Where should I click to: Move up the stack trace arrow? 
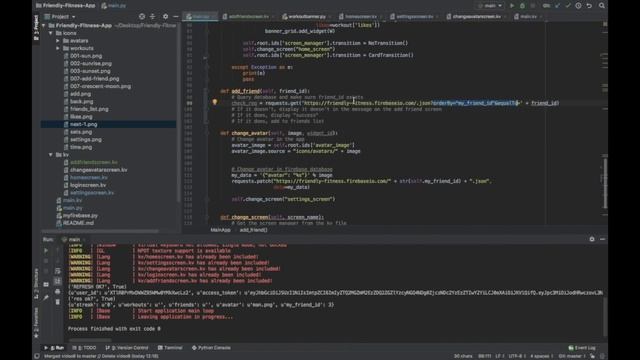[58, 251]
